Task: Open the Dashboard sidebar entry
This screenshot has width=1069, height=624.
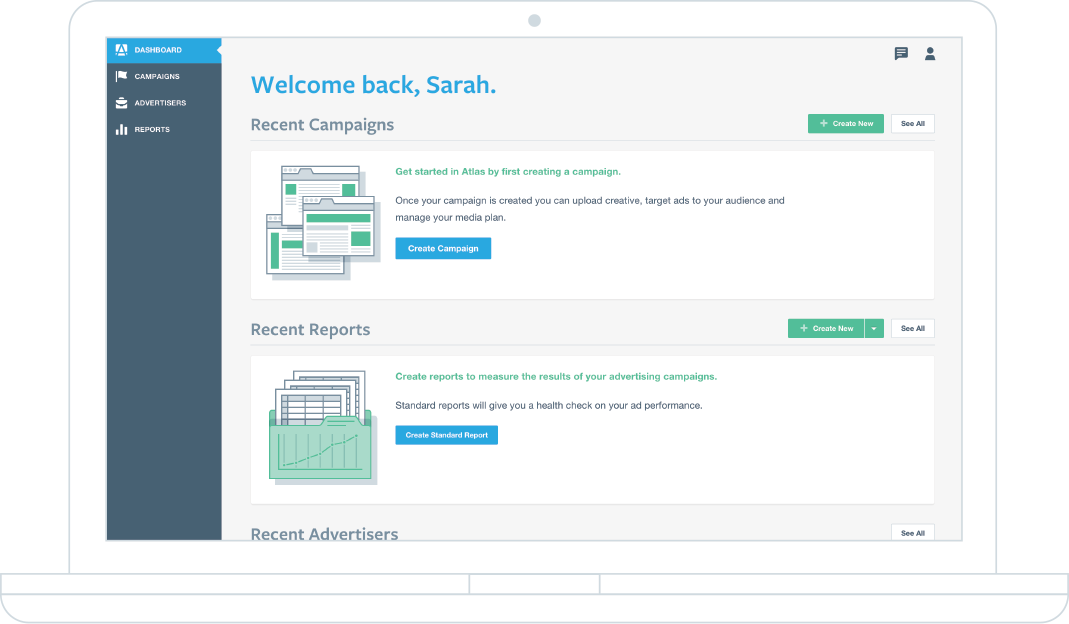Action: [x=158, y=50]
